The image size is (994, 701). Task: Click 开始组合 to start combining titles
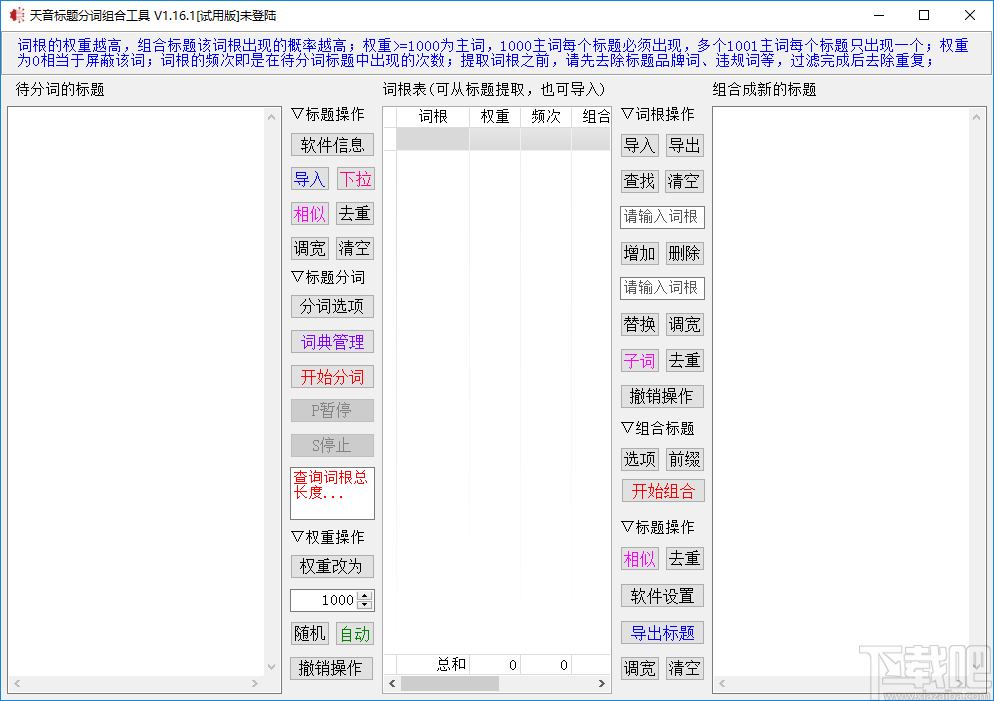coord(661,490)
